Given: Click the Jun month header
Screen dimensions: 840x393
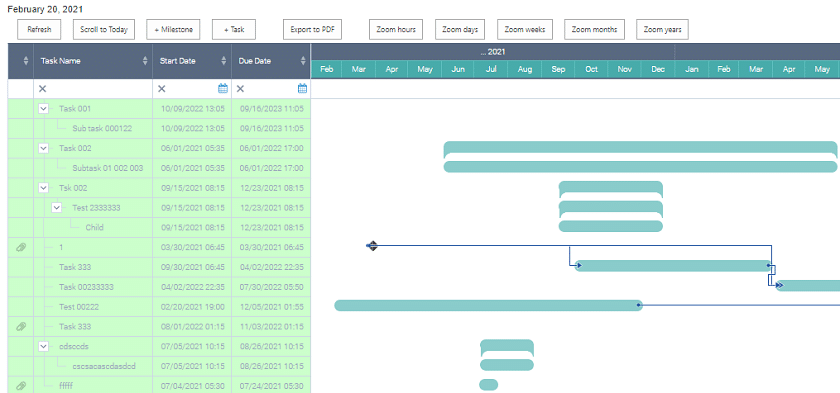Looking at the screenshot, I should tap(458, 70).
